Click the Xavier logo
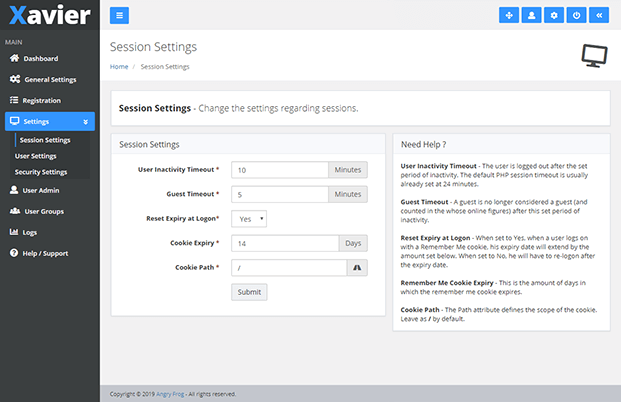 point(48,16)
